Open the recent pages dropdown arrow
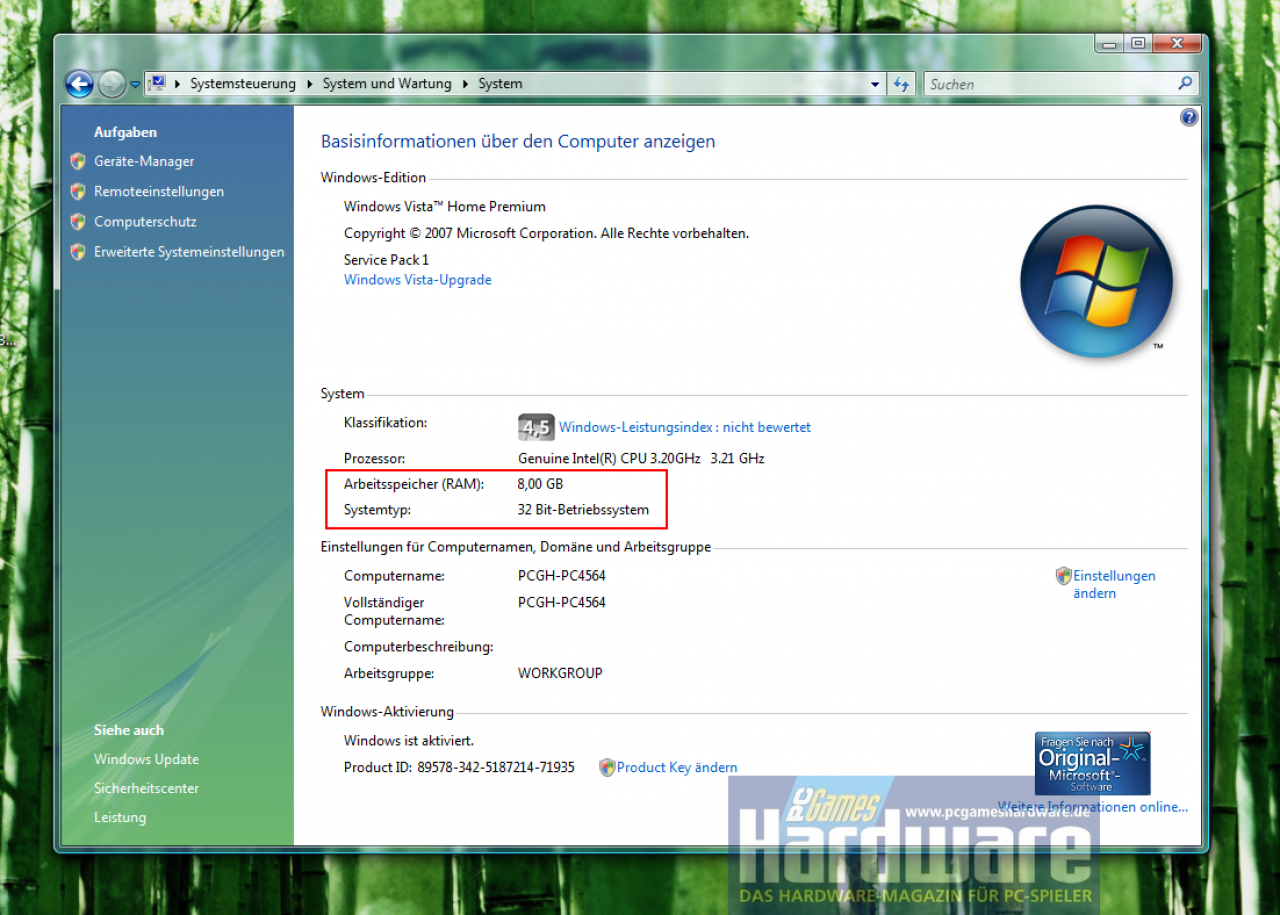1280x915 pixels. point(135,85)
